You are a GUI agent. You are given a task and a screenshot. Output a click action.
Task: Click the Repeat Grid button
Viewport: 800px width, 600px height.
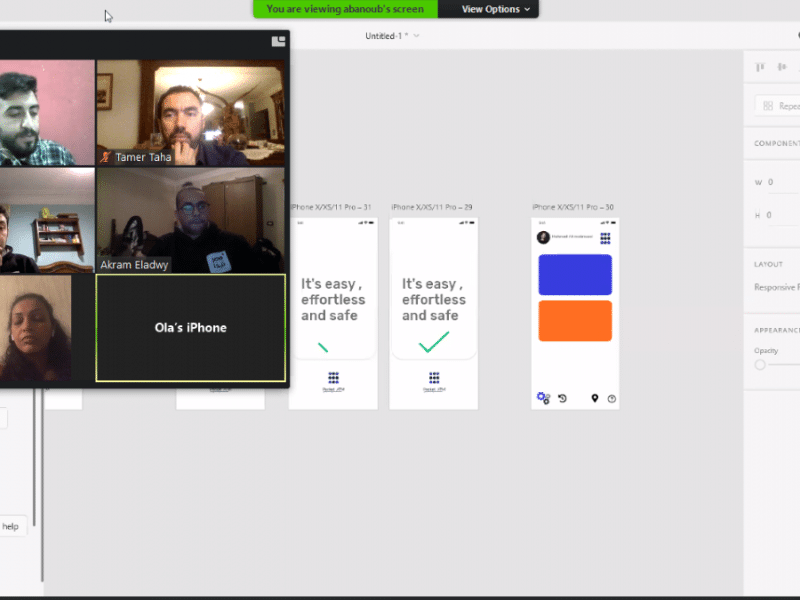point(778,106)
